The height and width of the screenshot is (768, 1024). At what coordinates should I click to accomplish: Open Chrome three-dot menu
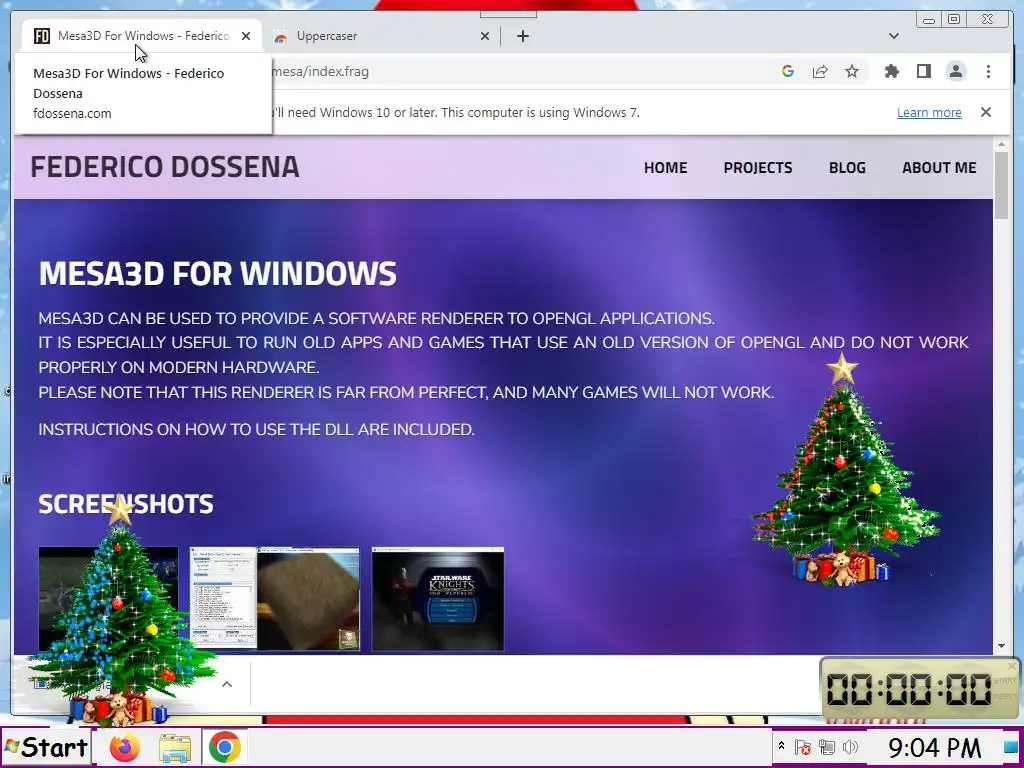pos(988,72)
